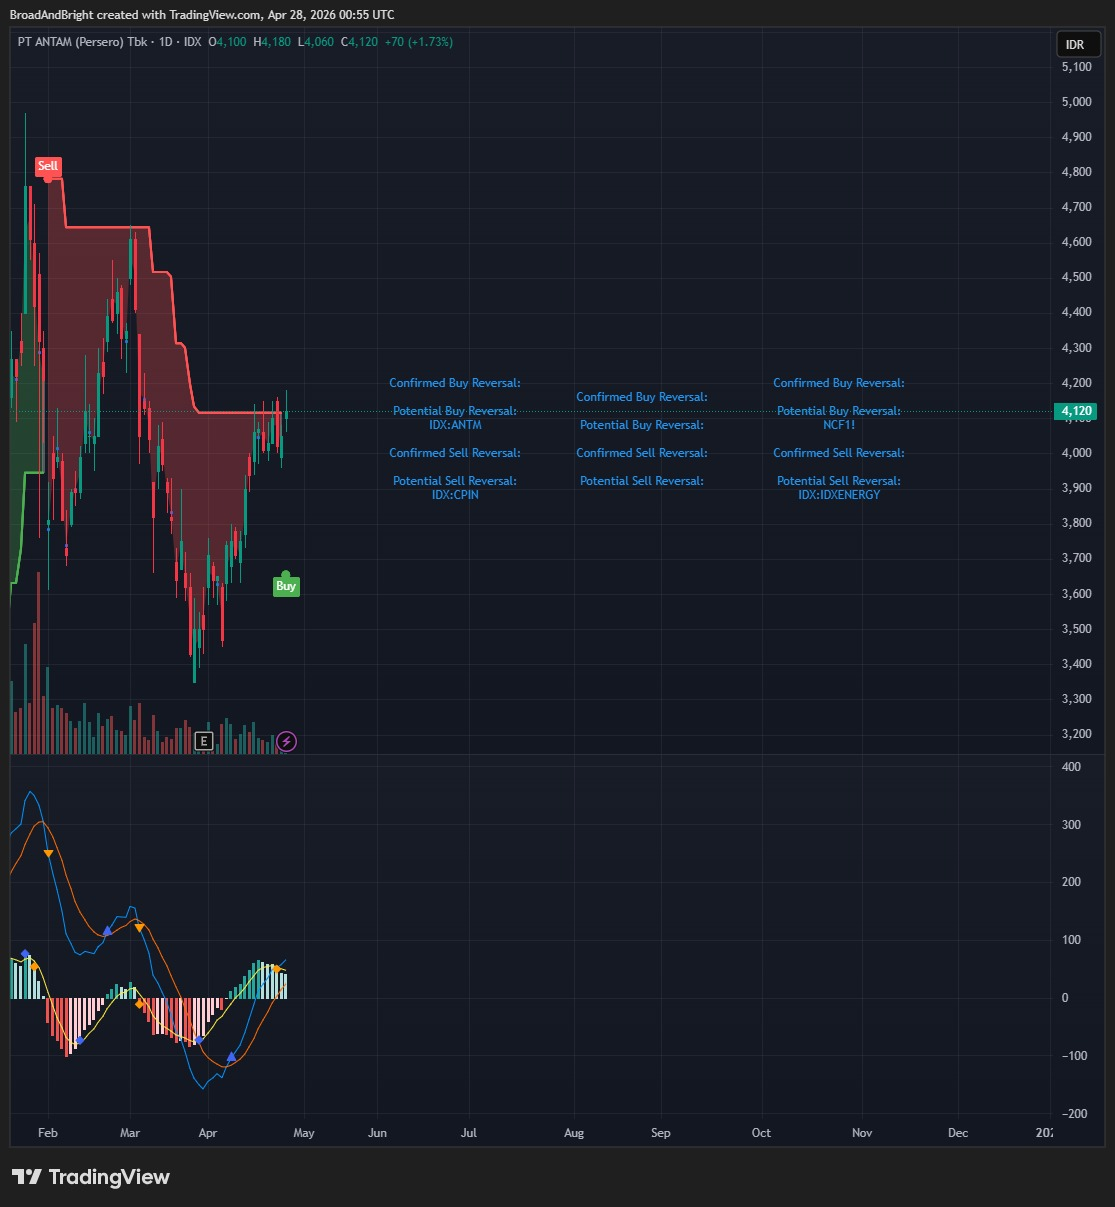Select topmost orange down-triangle in oscillator pane

tap(48, 853)
